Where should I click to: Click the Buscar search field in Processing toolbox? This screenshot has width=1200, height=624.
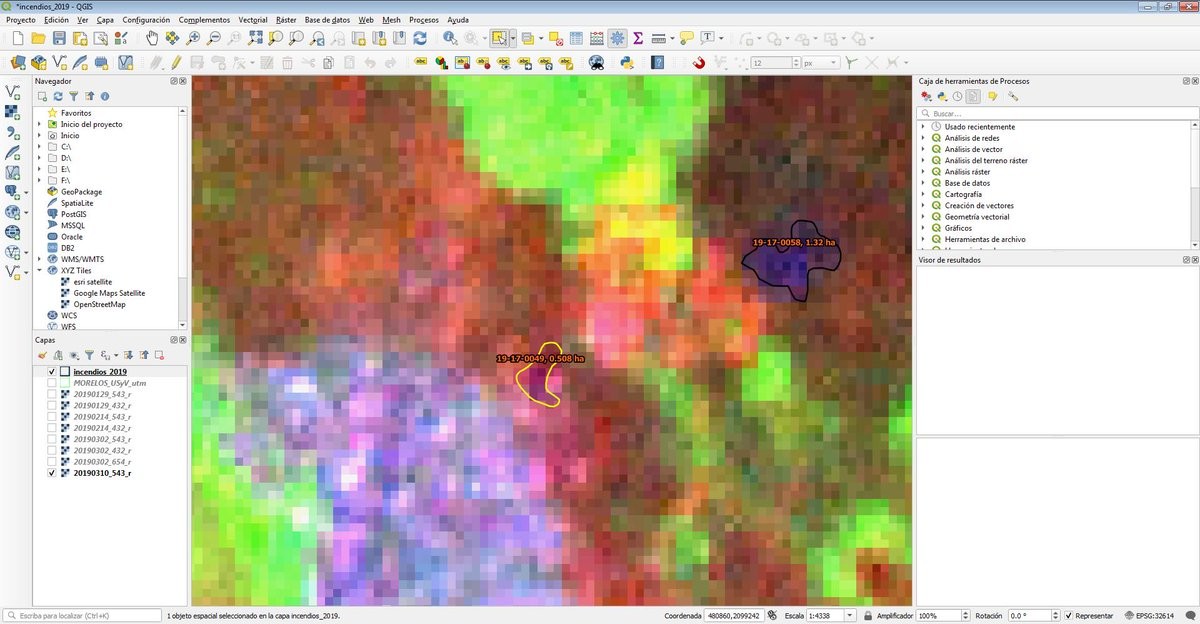point(1055,113)
